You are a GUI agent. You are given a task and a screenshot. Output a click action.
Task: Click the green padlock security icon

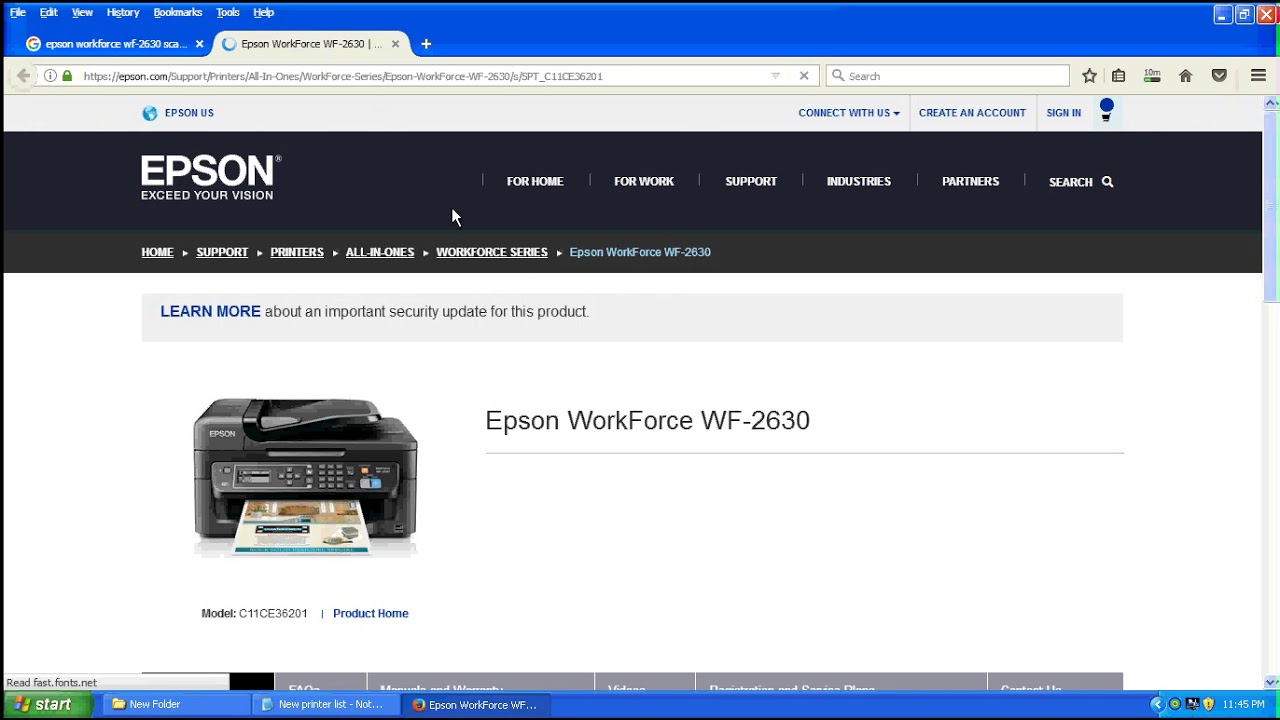tap(67, 76)
